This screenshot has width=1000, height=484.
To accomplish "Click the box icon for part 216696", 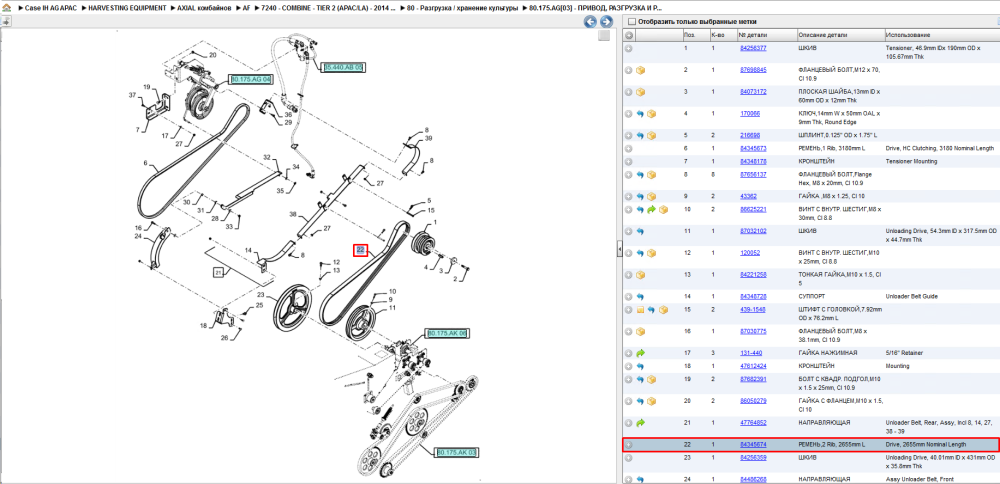I will pyautogui.click(x=651, y=135).
